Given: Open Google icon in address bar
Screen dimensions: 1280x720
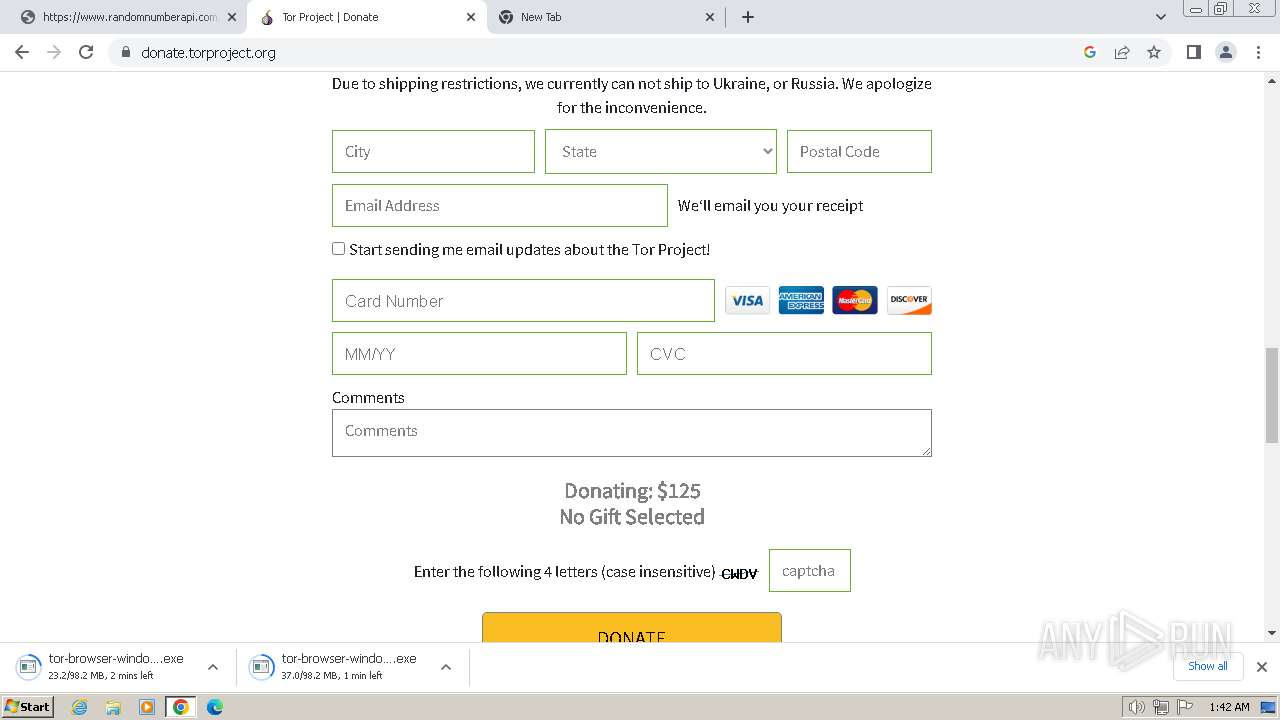Looking at the screenshot, I should point(1090,52).
